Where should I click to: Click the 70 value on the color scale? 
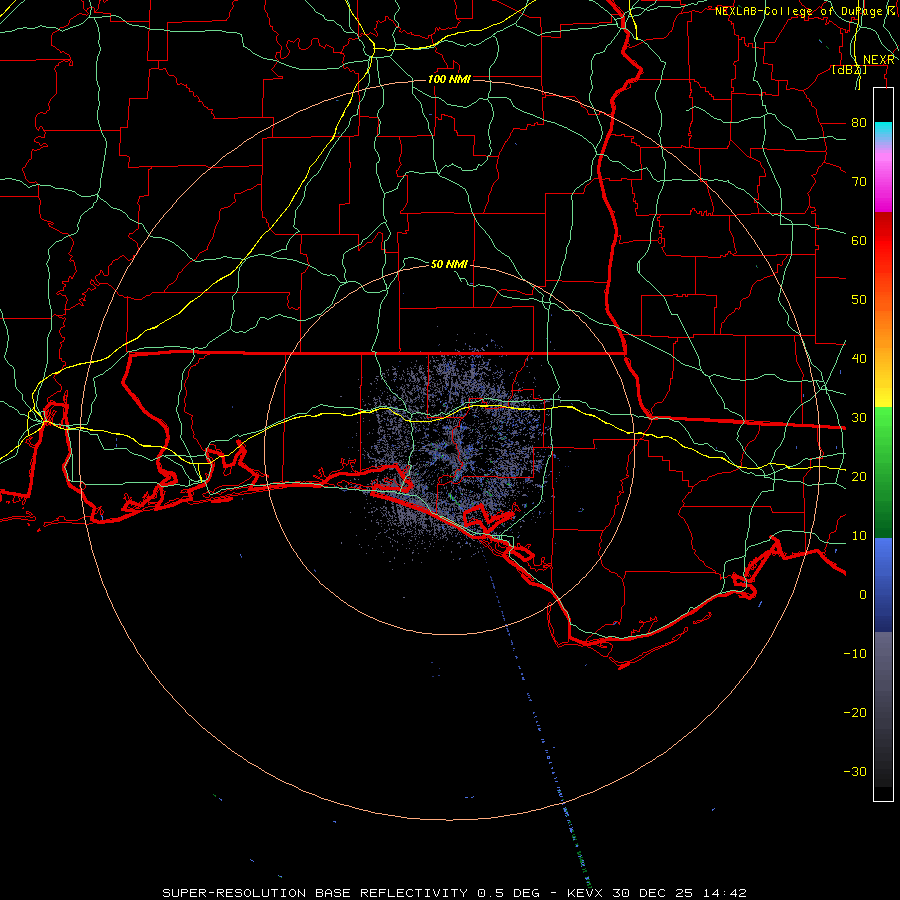click(859, 181)
